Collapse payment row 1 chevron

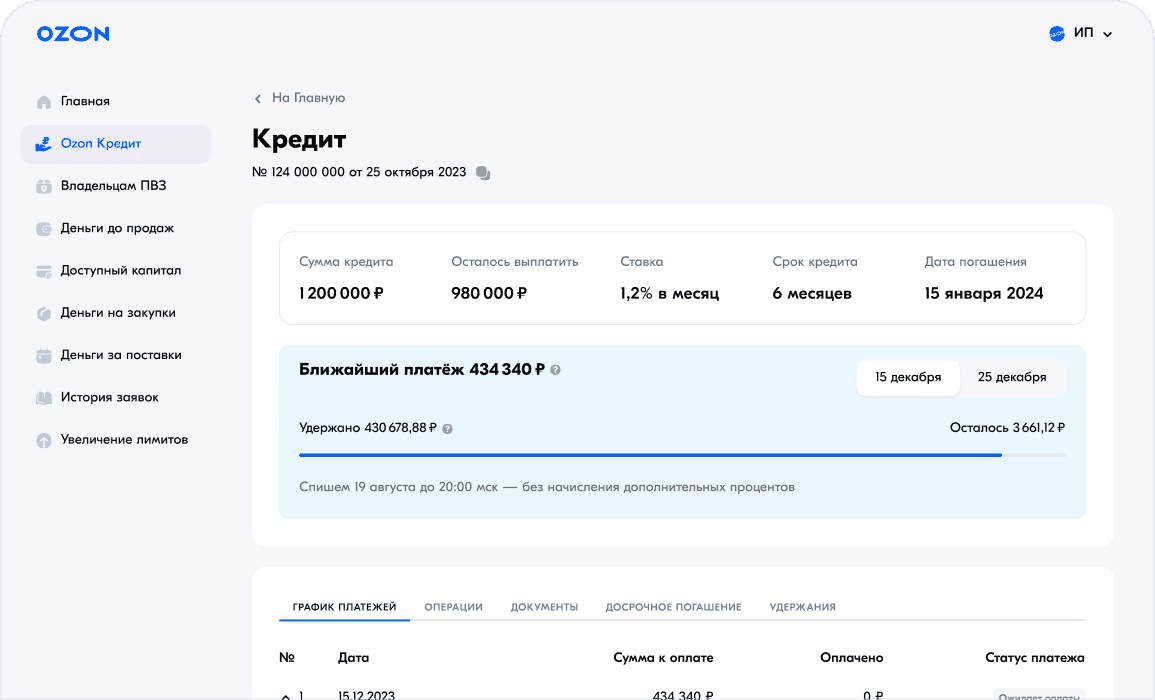click(286, 696)
